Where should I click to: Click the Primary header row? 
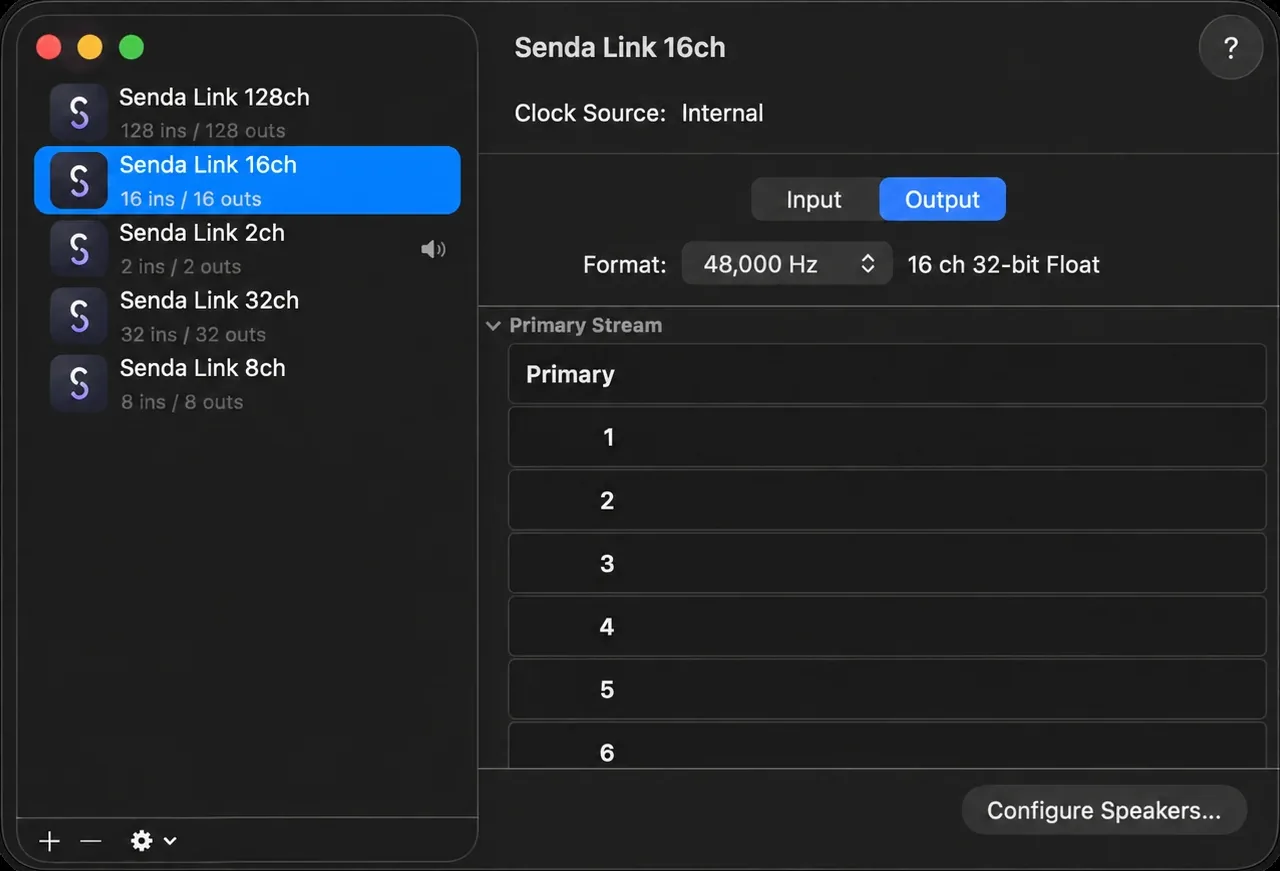click(x=887, y=374)
